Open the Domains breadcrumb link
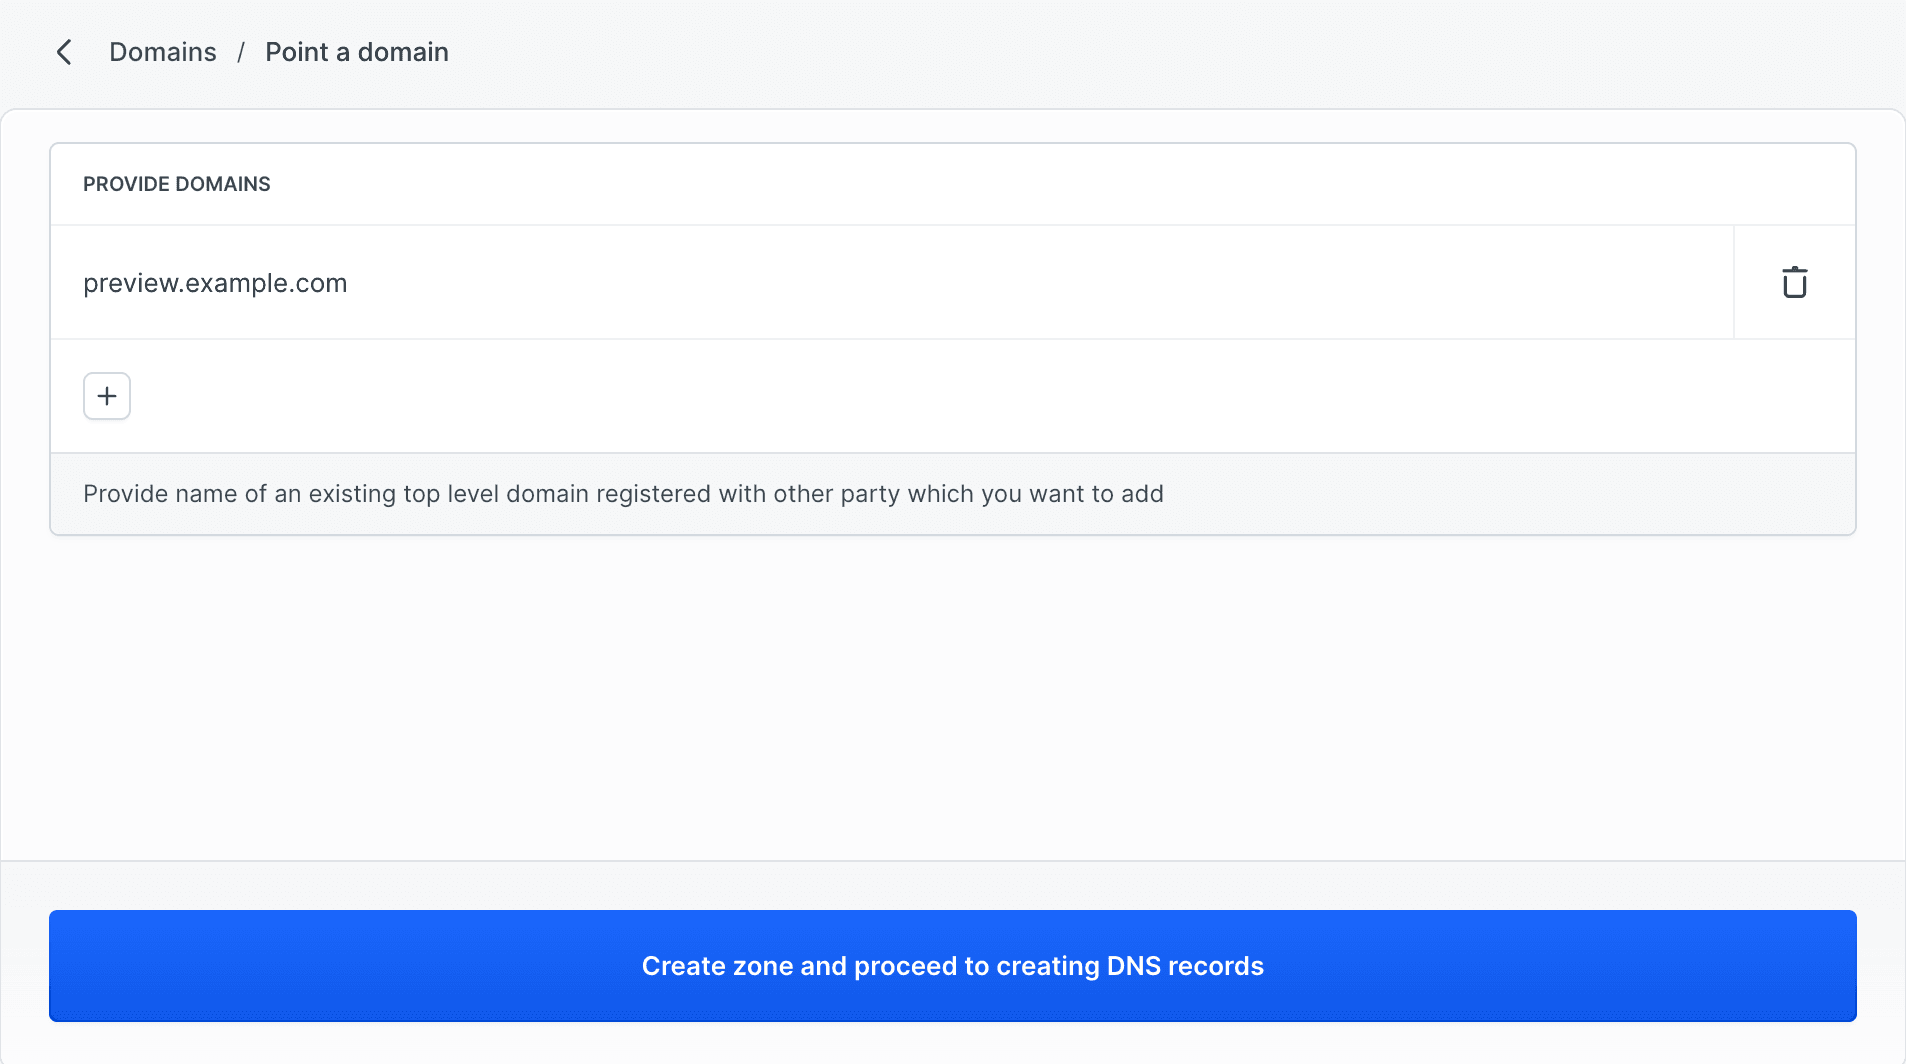The image size is (1906, 1064). click(x=163, y=52)
